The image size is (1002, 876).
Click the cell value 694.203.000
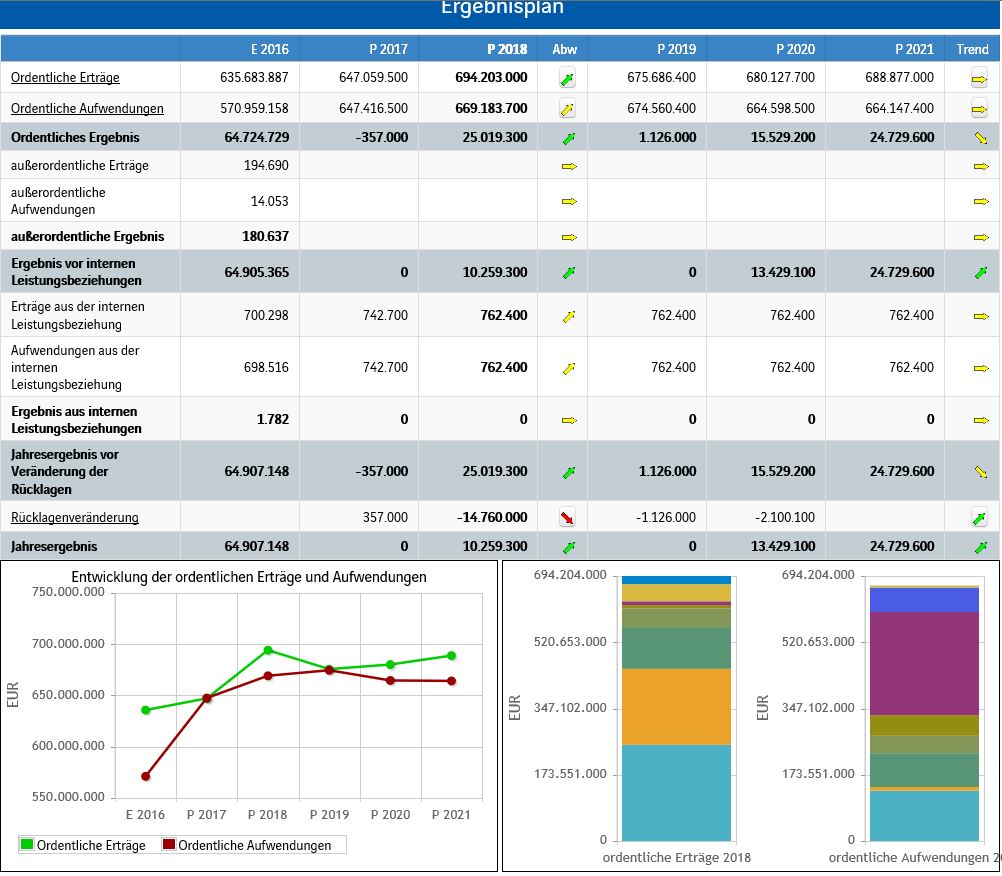(491, 77)
